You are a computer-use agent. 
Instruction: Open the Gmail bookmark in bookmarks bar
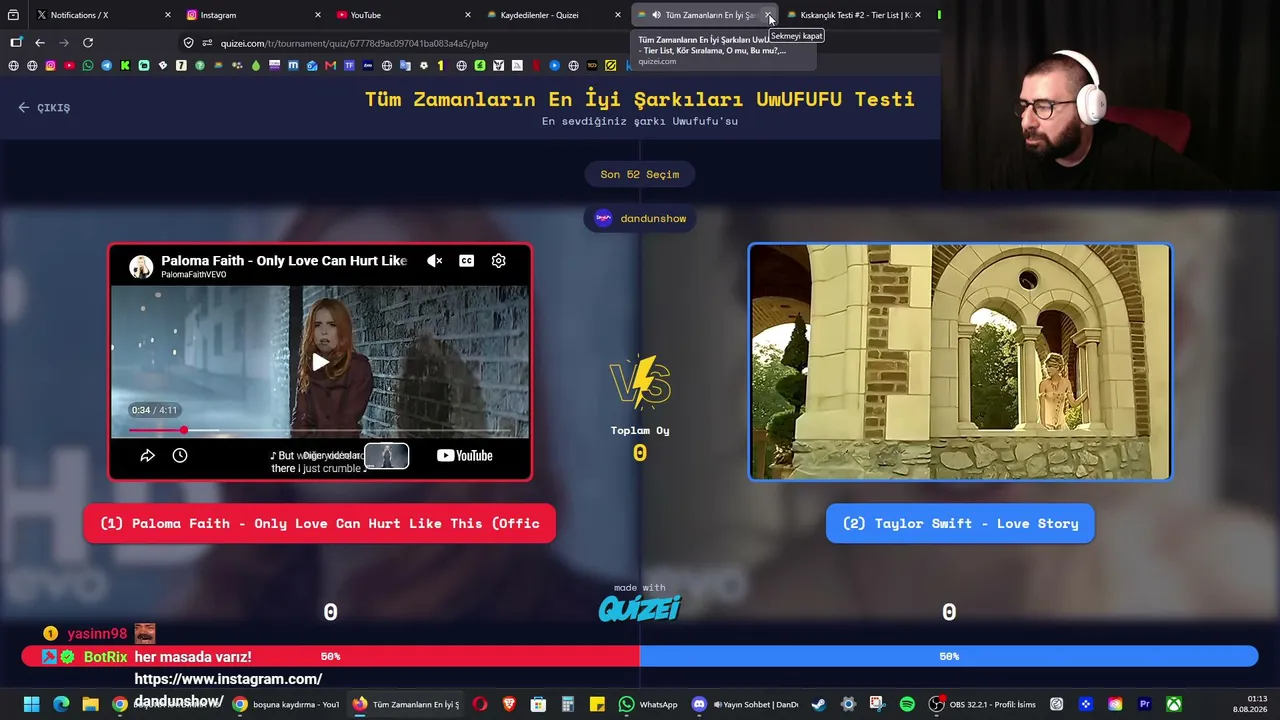(330, 66)
